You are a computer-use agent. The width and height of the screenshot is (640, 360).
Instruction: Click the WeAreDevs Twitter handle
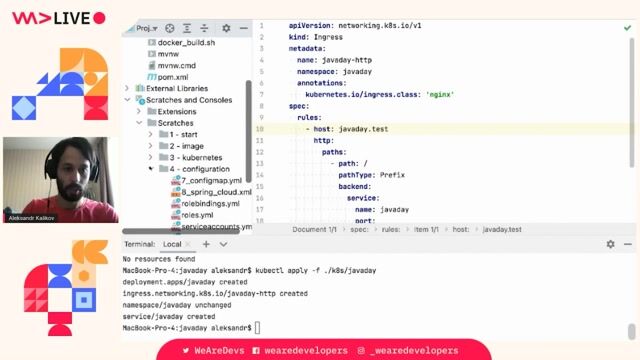[214, 351]
